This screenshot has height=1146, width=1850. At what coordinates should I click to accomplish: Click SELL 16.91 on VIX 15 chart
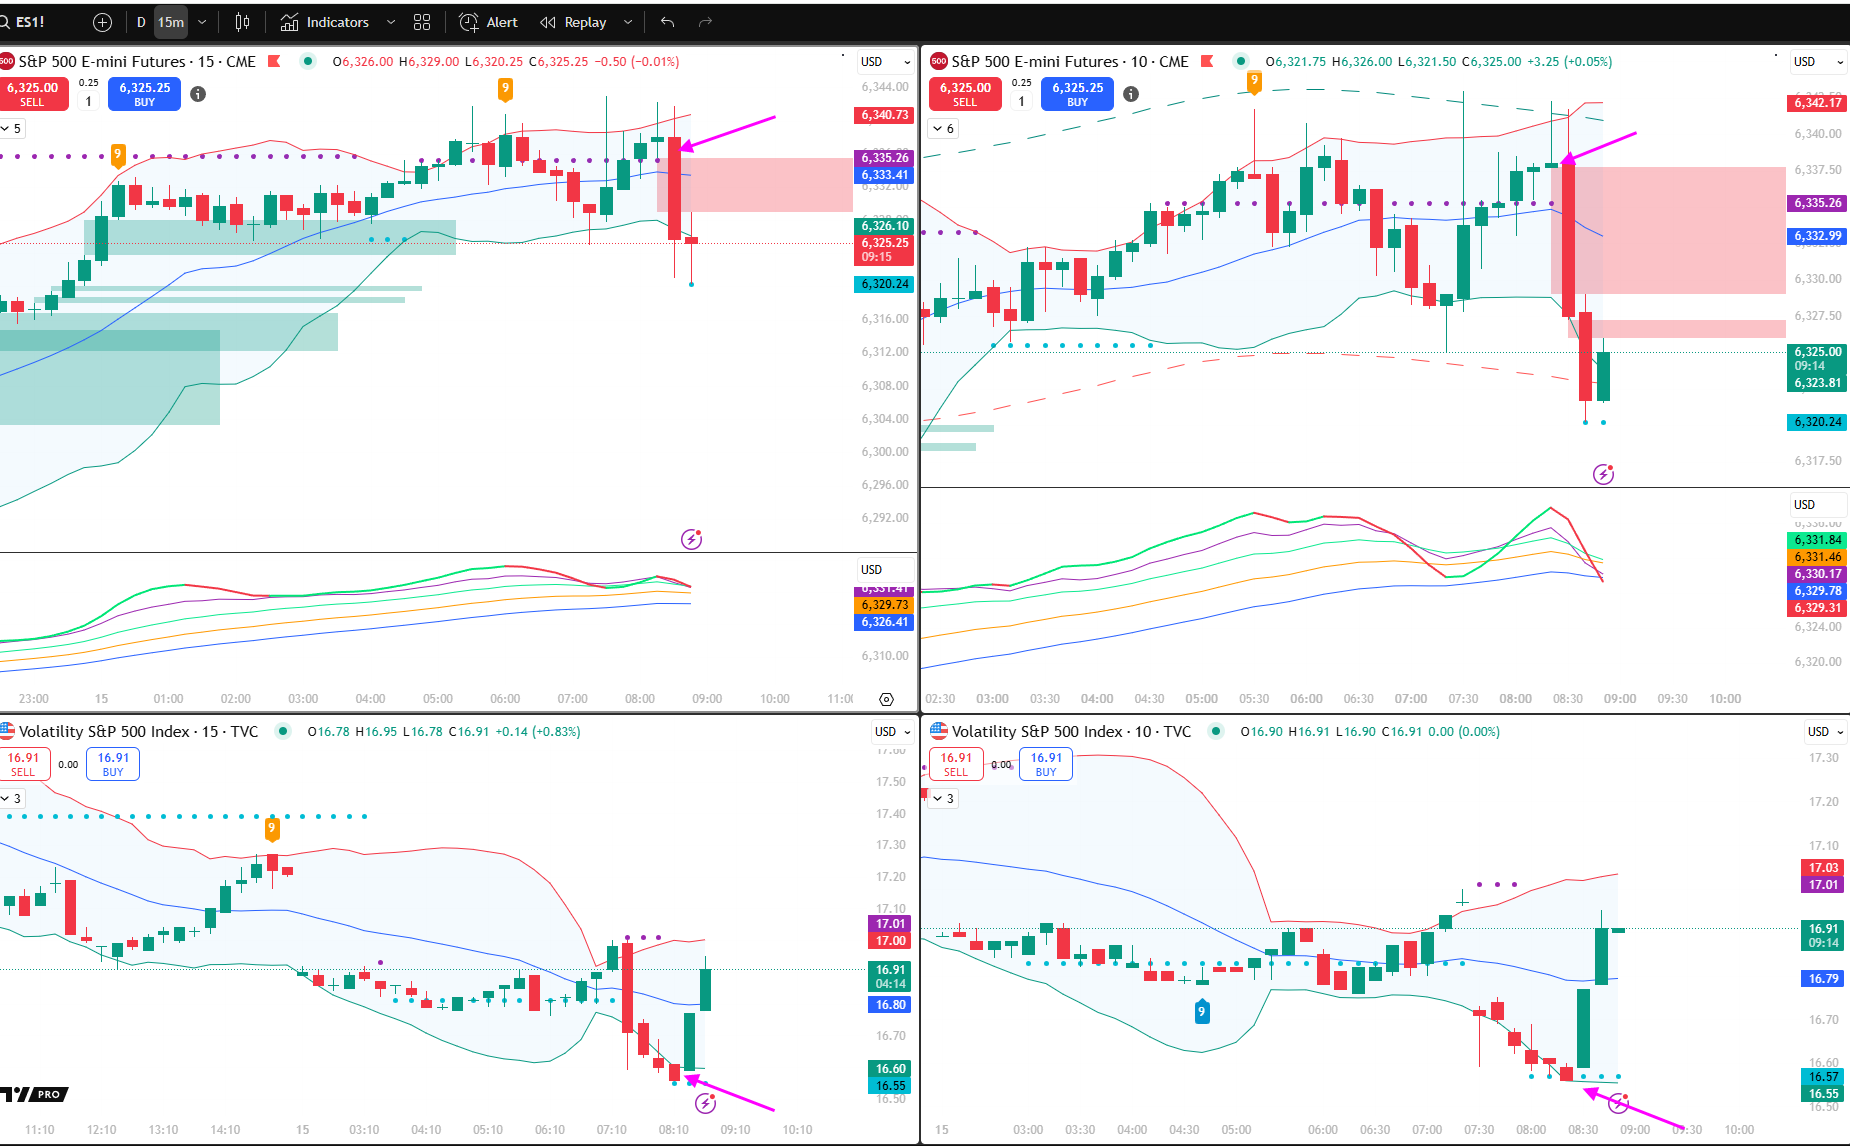pyautogui.click(x=23, y=764)
